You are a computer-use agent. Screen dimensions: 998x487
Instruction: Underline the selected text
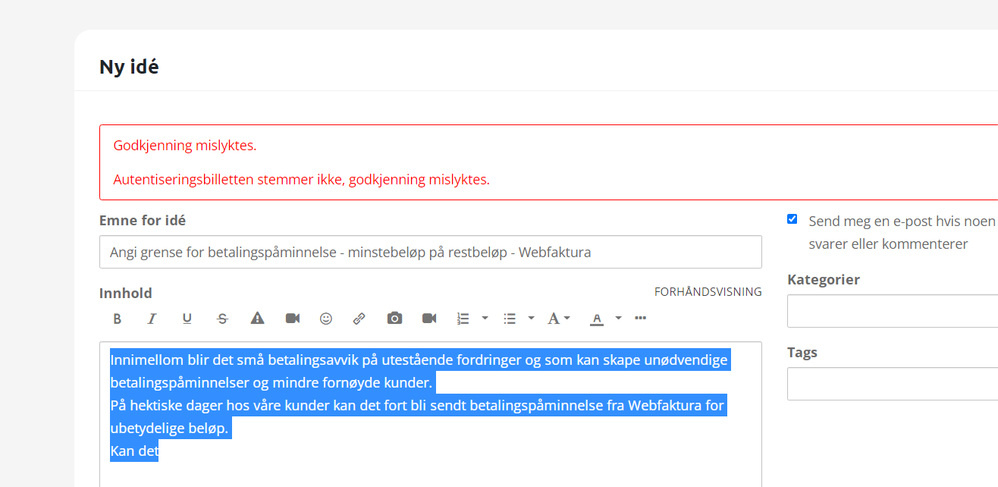[186, 318]
